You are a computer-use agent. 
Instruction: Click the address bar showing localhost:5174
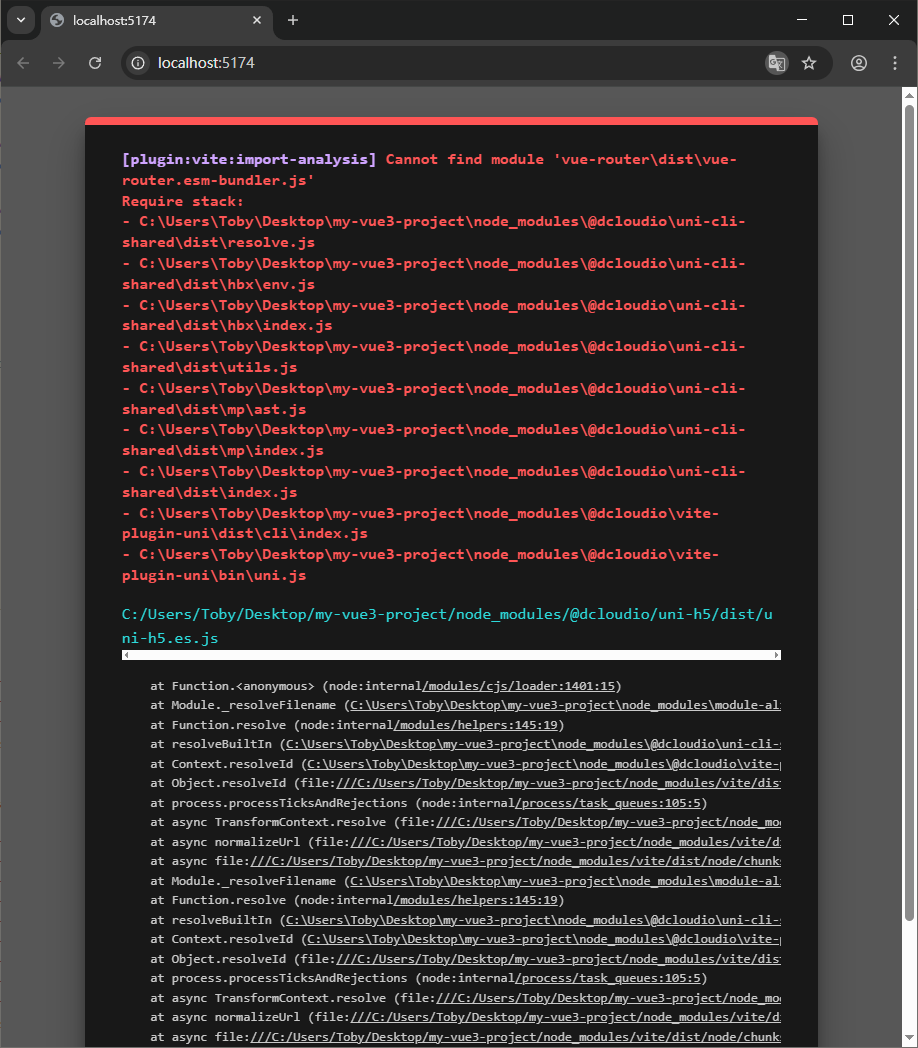pyautogui.click(x=450, y=63)
